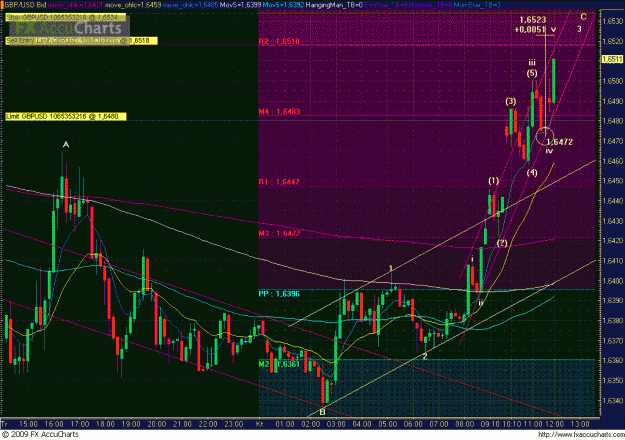The width and height of the screenshot is (625, 440).
Task: Click 1.6400 on the price axis
Action: click(x=613, y=281)
